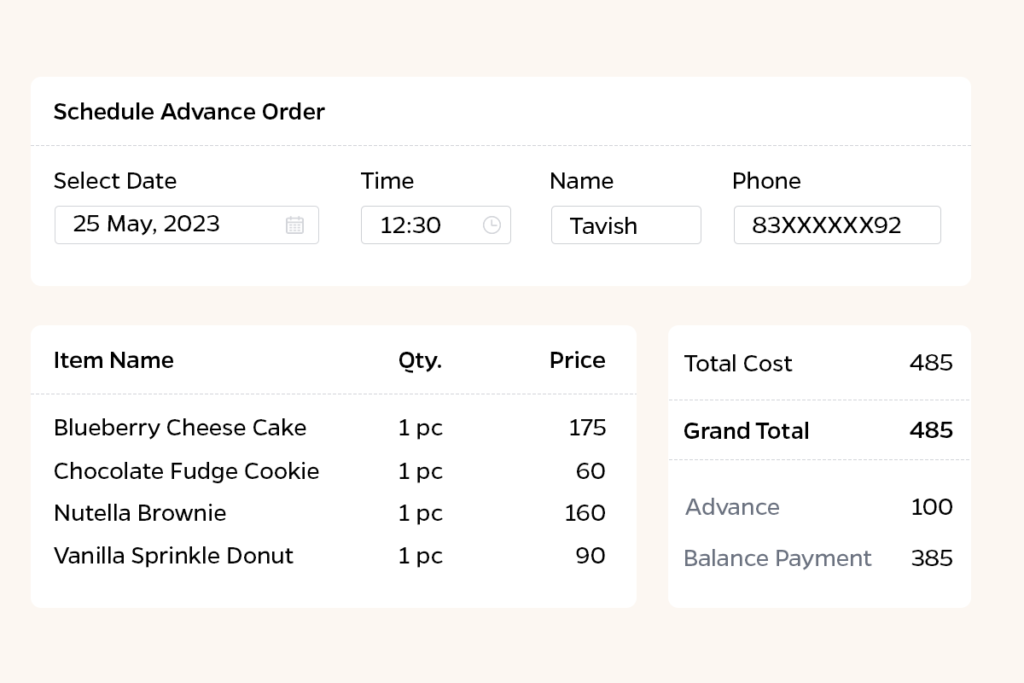Click the 1 pc quantity for Nutella Brownie
The width and height of the screenshot is (1024, 683).
(x=420, y=513)
